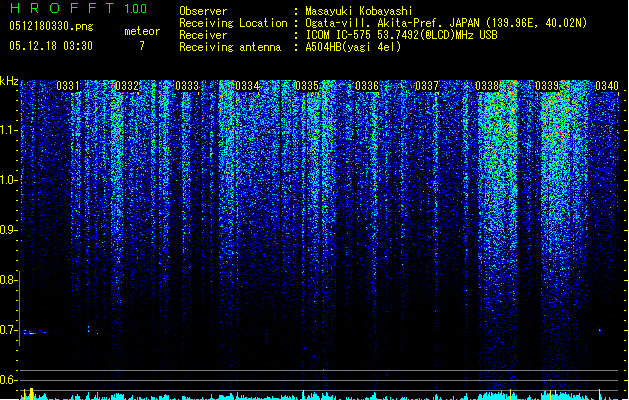Click the 0.7 frequency axis label
629x400 pixels.
[x=8, y=330]
